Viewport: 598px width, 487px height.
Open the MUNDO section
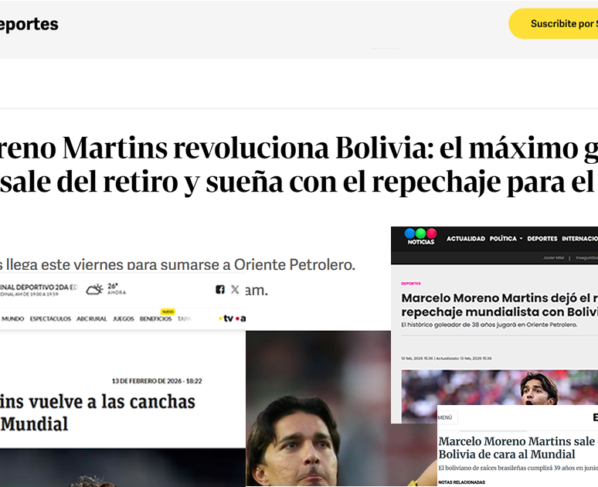13,319
